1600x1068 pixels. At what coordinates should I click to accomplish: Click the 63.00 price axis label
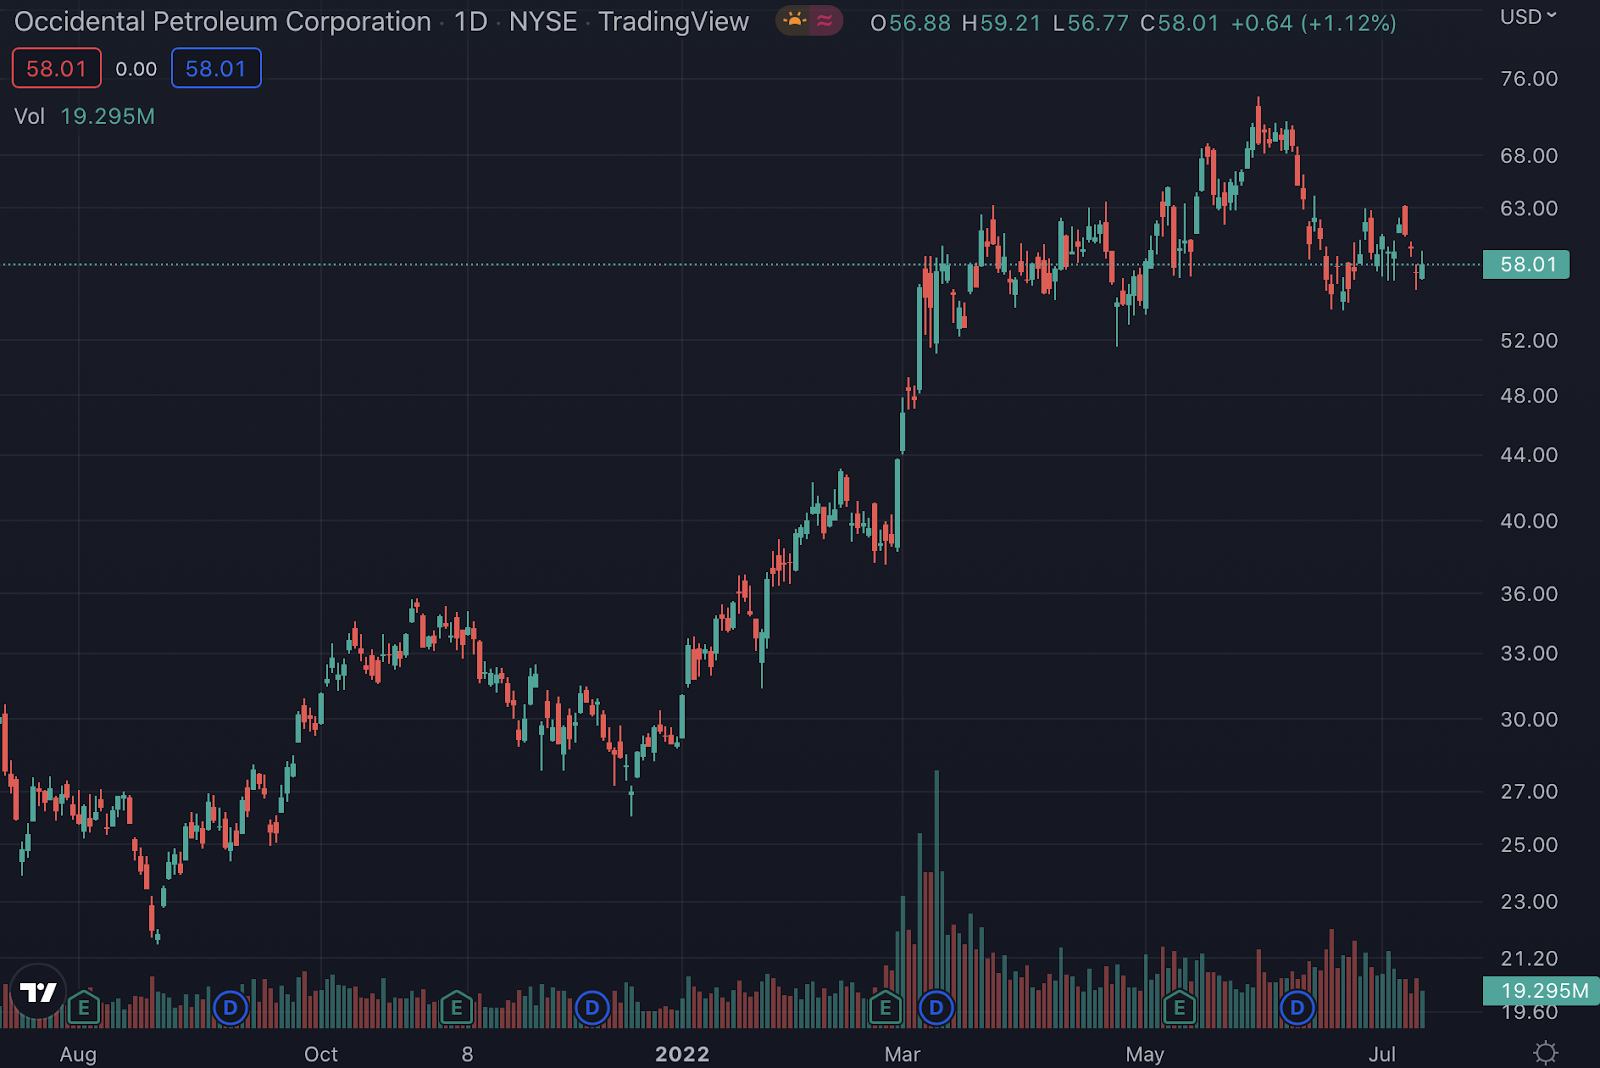coord(1529,208)
